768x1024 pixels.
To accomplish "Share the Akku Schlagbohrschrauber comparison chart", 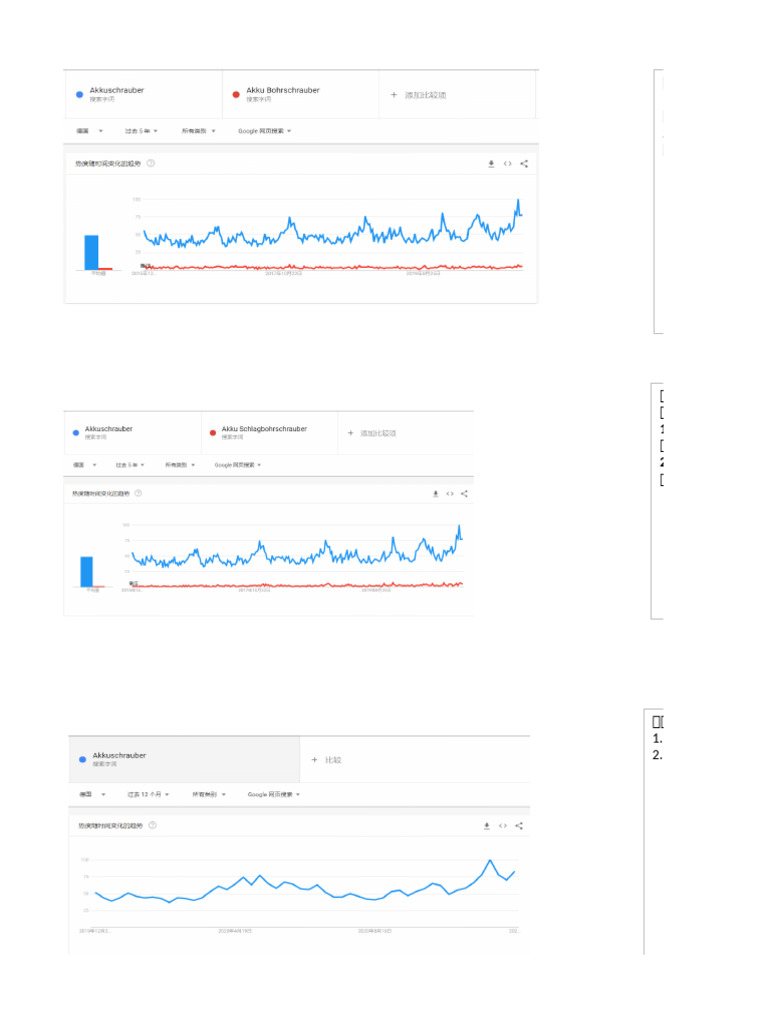I will 464,493.
